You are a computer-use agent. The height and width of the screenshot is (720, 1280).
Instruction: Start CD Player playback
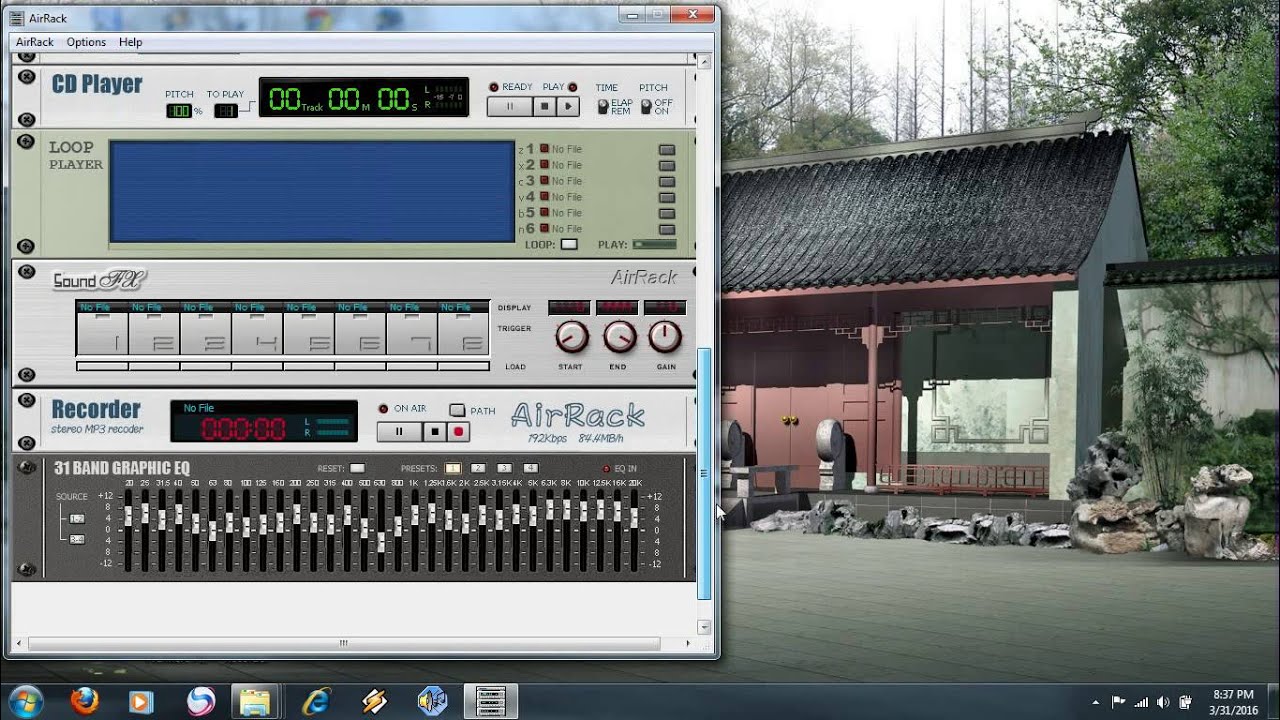[568, 106]
